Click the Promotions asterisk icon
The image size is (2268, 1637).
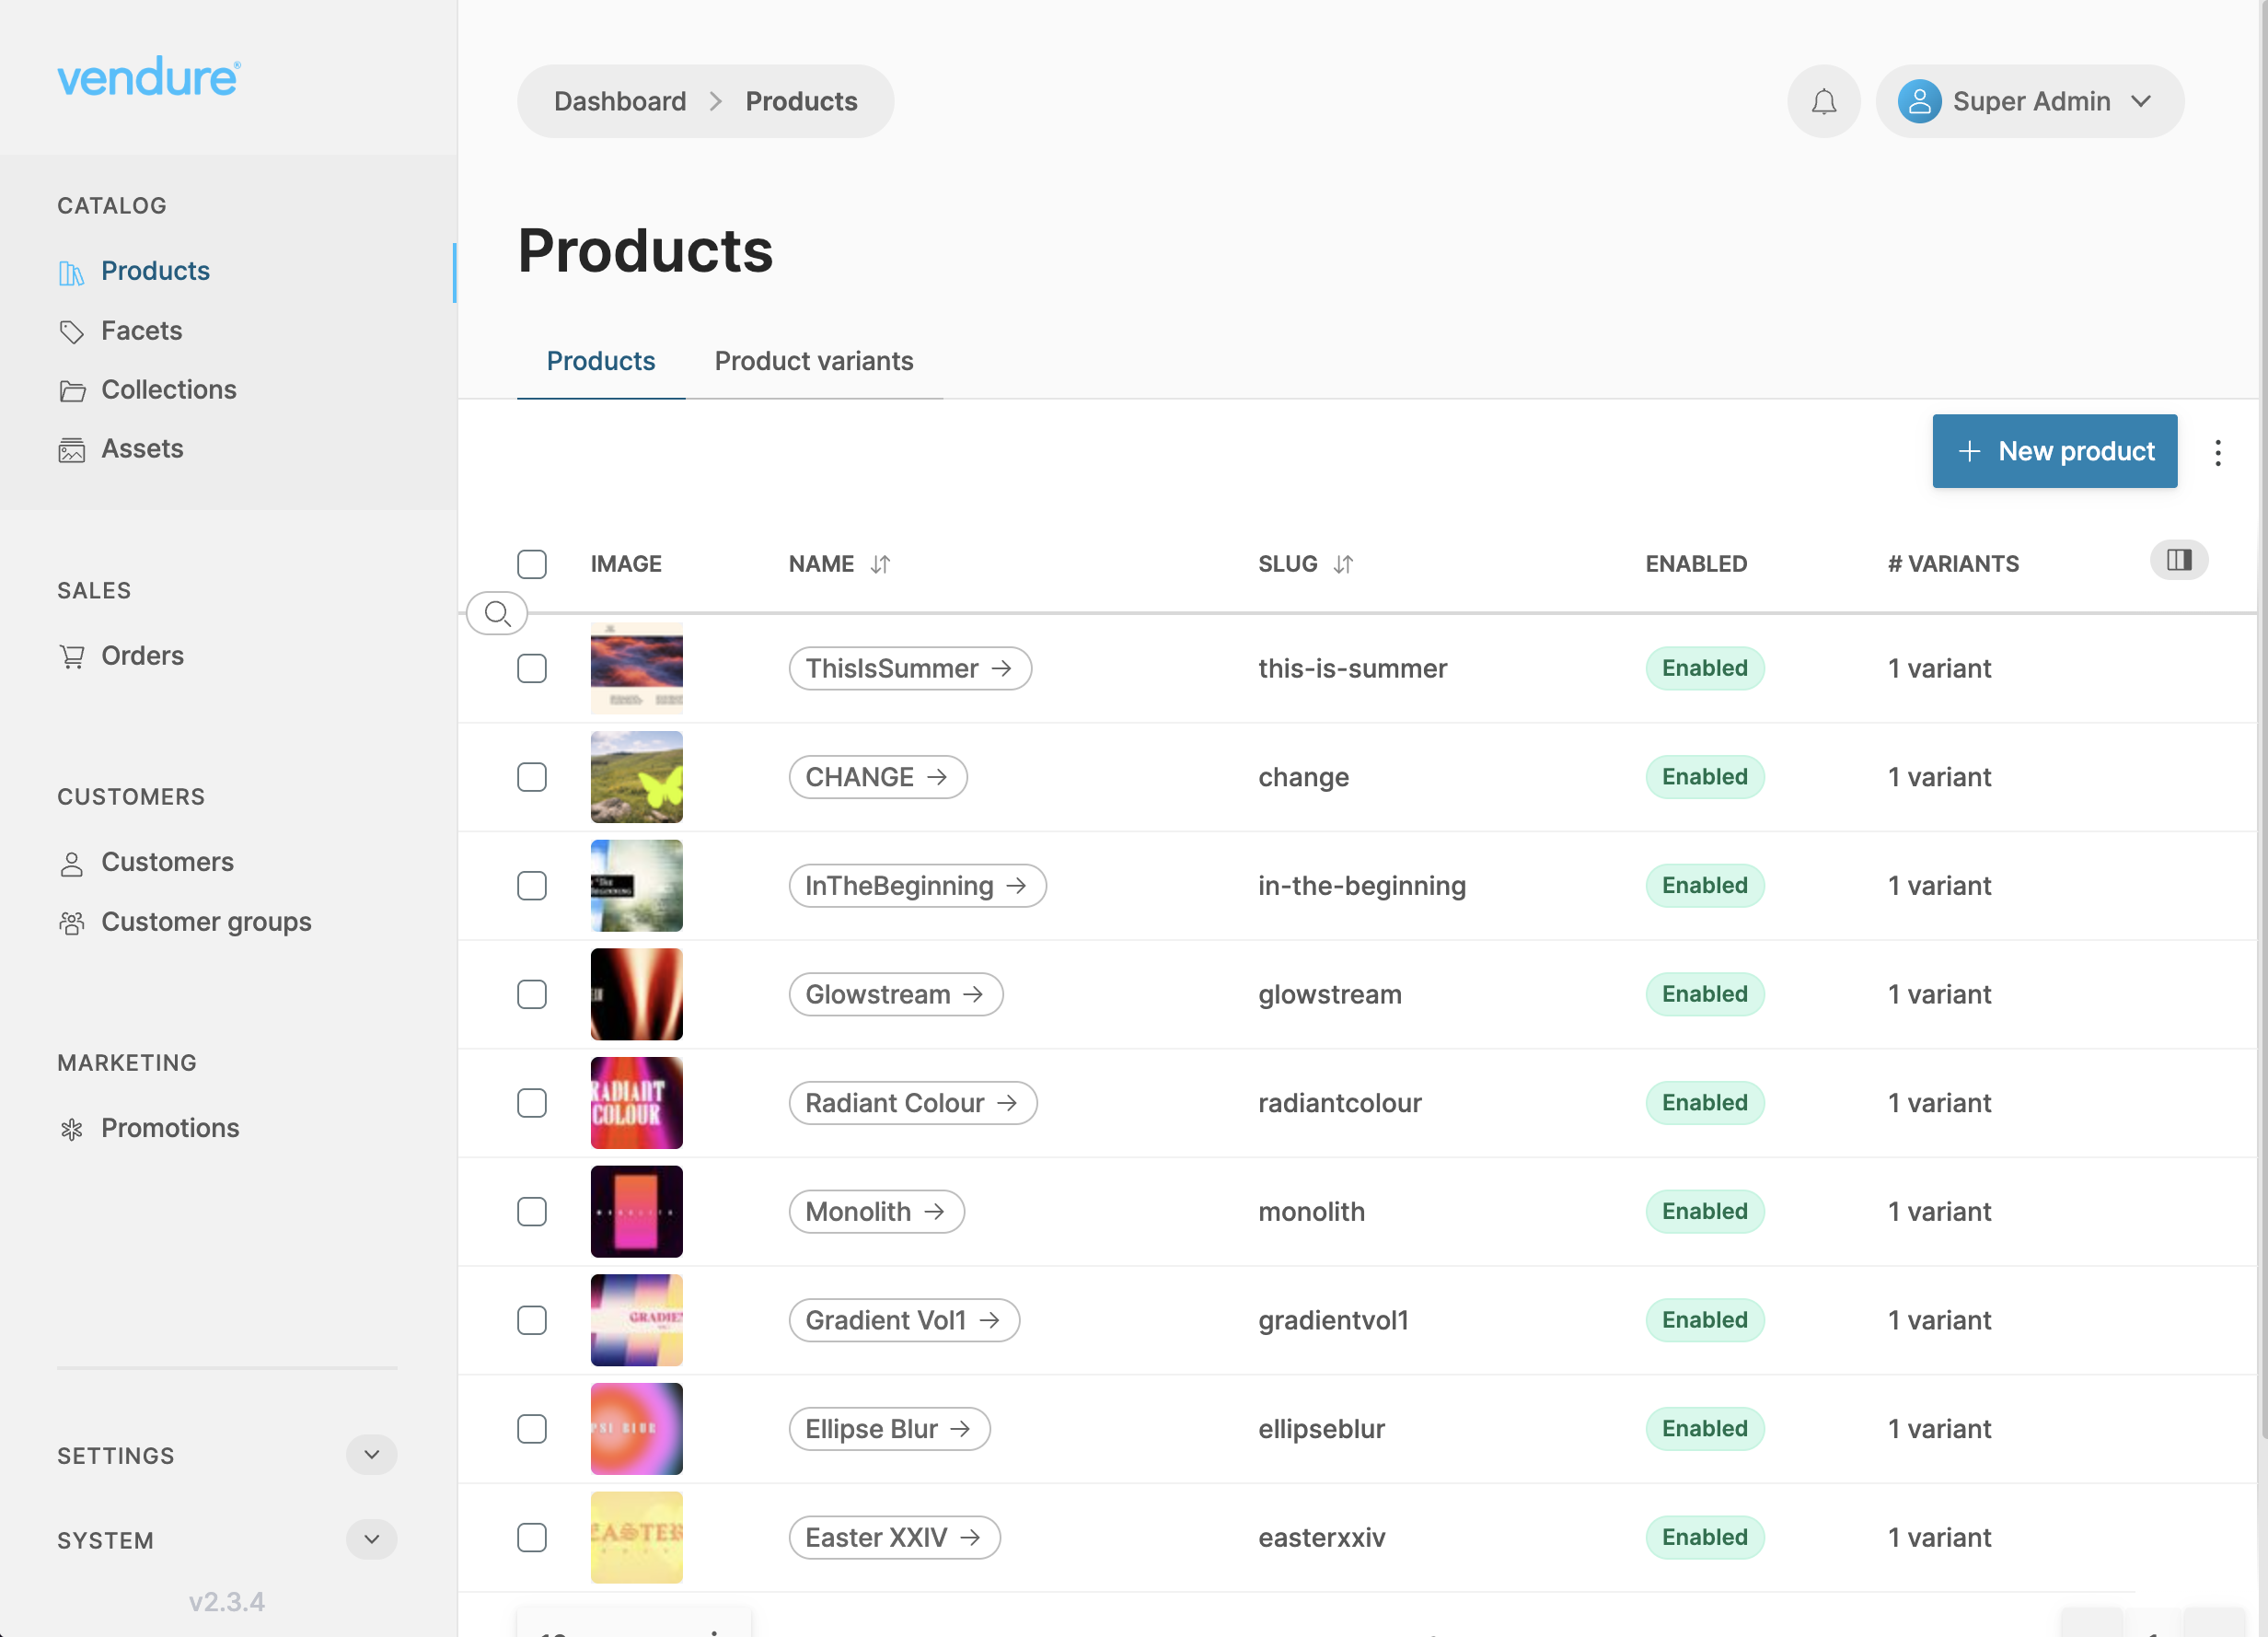click(71, 1130)
